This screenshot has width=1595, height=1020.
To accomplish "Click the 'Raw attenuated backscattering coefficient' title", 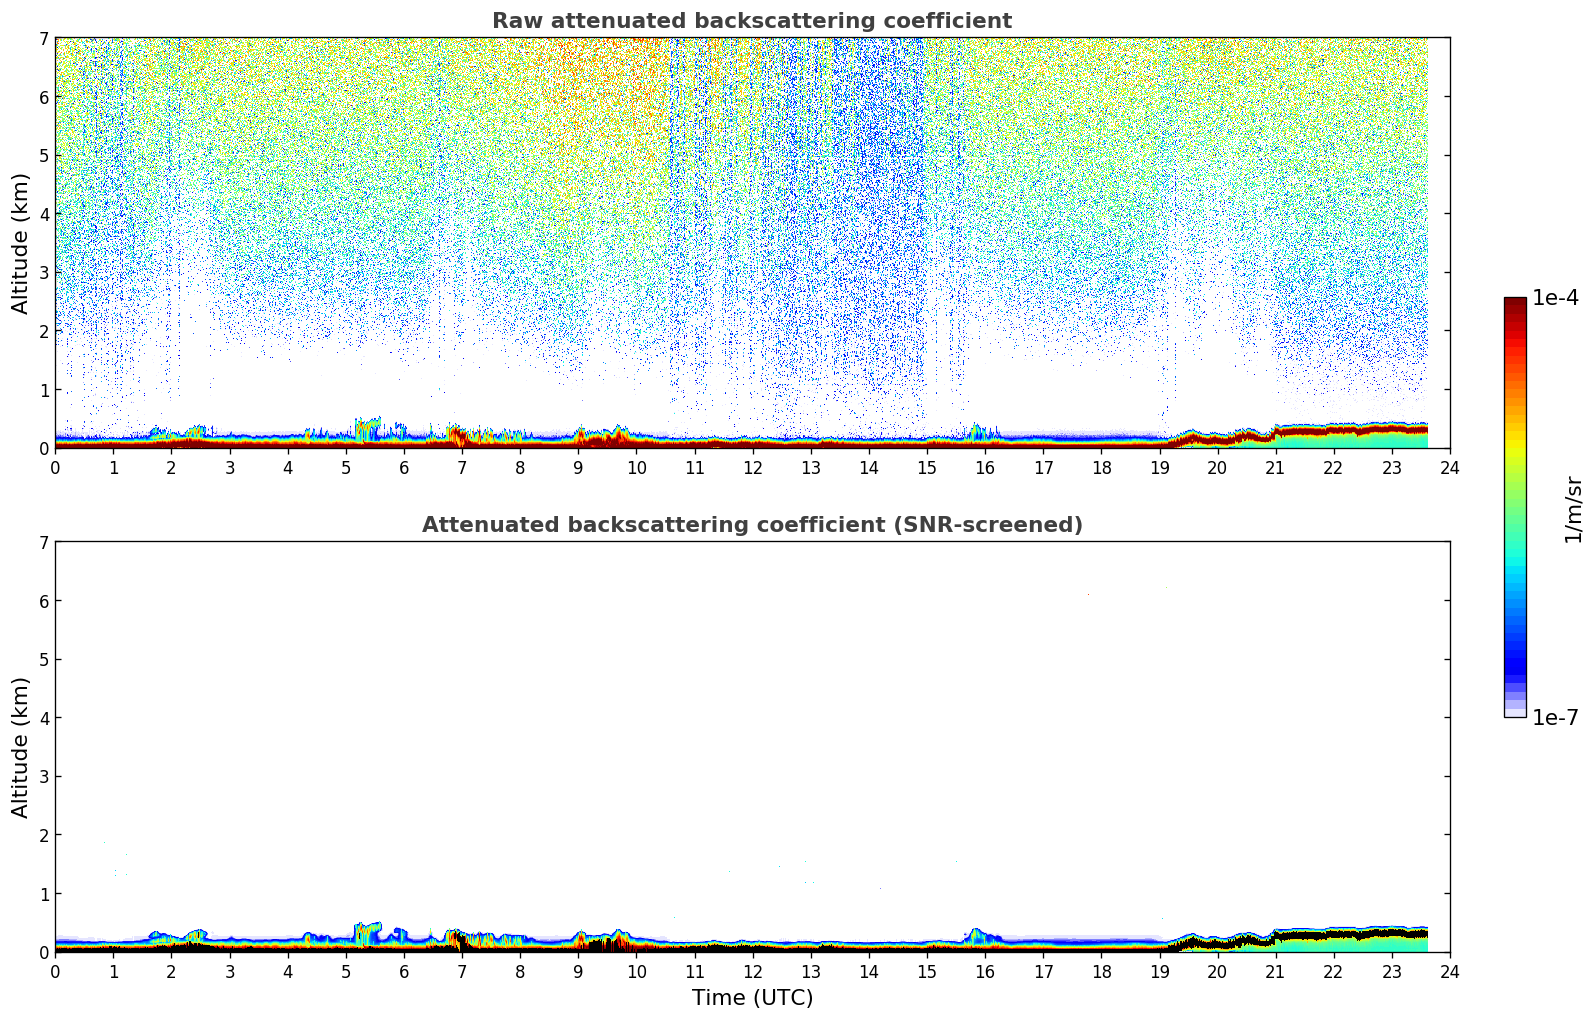I will pyautogui.click(x=751, y=21).
